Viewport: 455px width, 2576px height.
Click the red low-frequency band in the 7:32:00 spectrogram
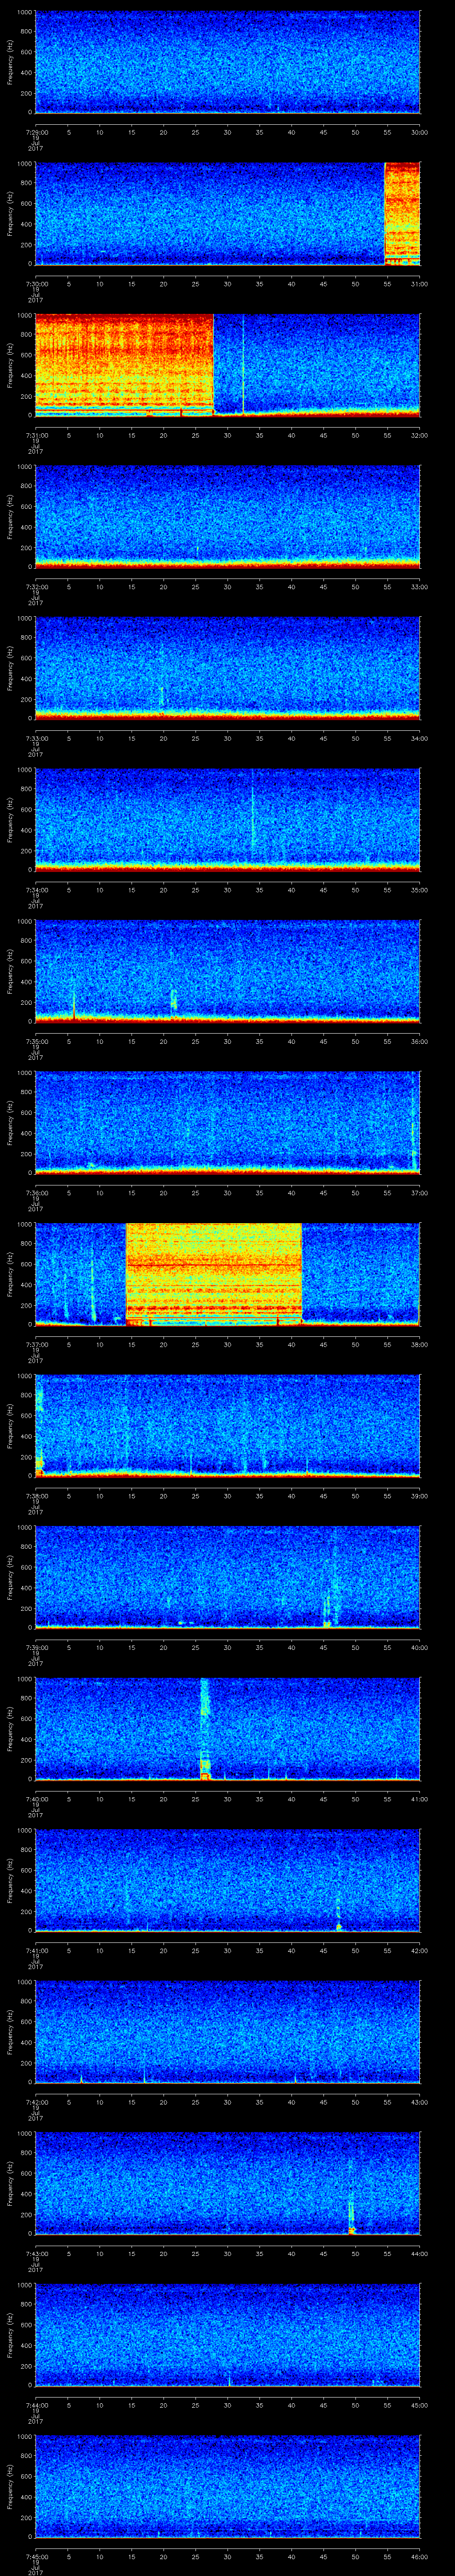227,563
